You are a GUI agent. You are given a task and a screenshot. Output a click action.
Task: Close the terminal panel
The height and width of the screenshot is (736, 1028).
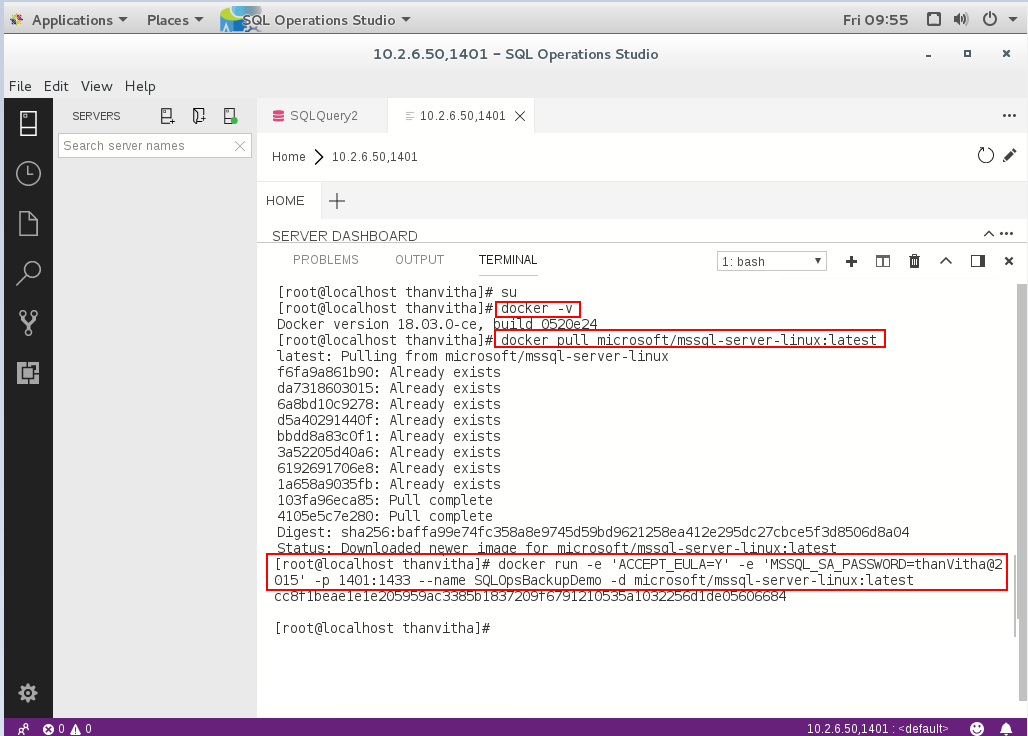click(1009, 261)
